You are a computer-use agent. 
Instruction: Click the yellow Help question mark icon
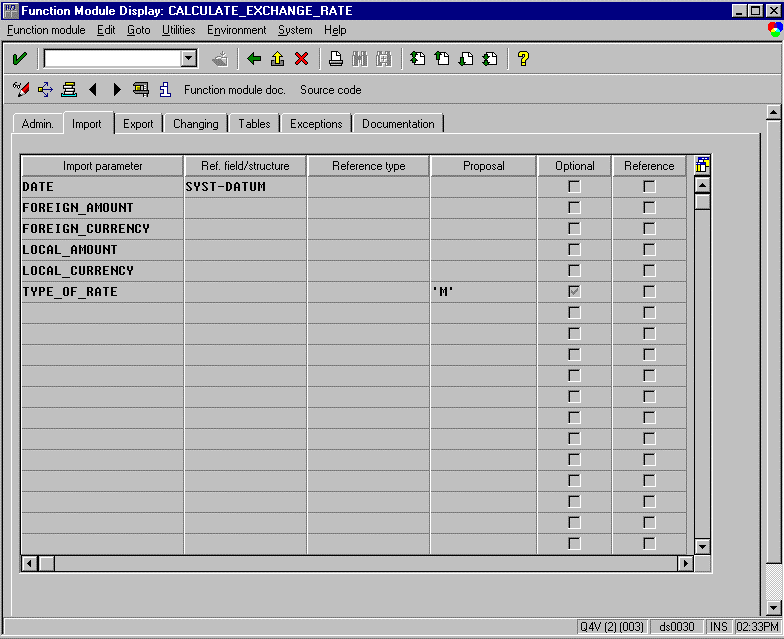(x=522, y=59)
